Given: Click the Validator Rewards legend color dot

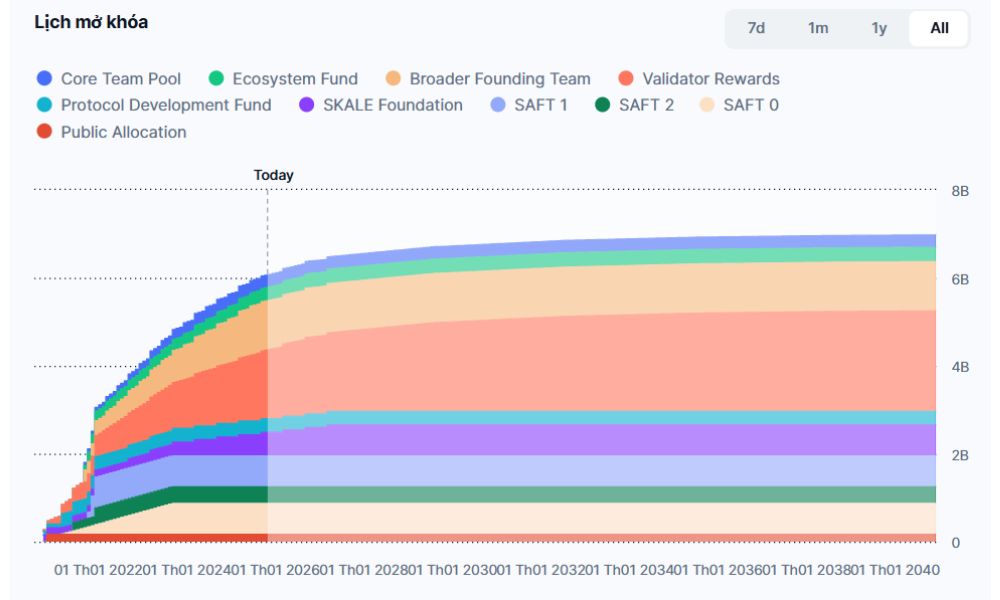Looking at the screenshot, I should click(626, 79).
